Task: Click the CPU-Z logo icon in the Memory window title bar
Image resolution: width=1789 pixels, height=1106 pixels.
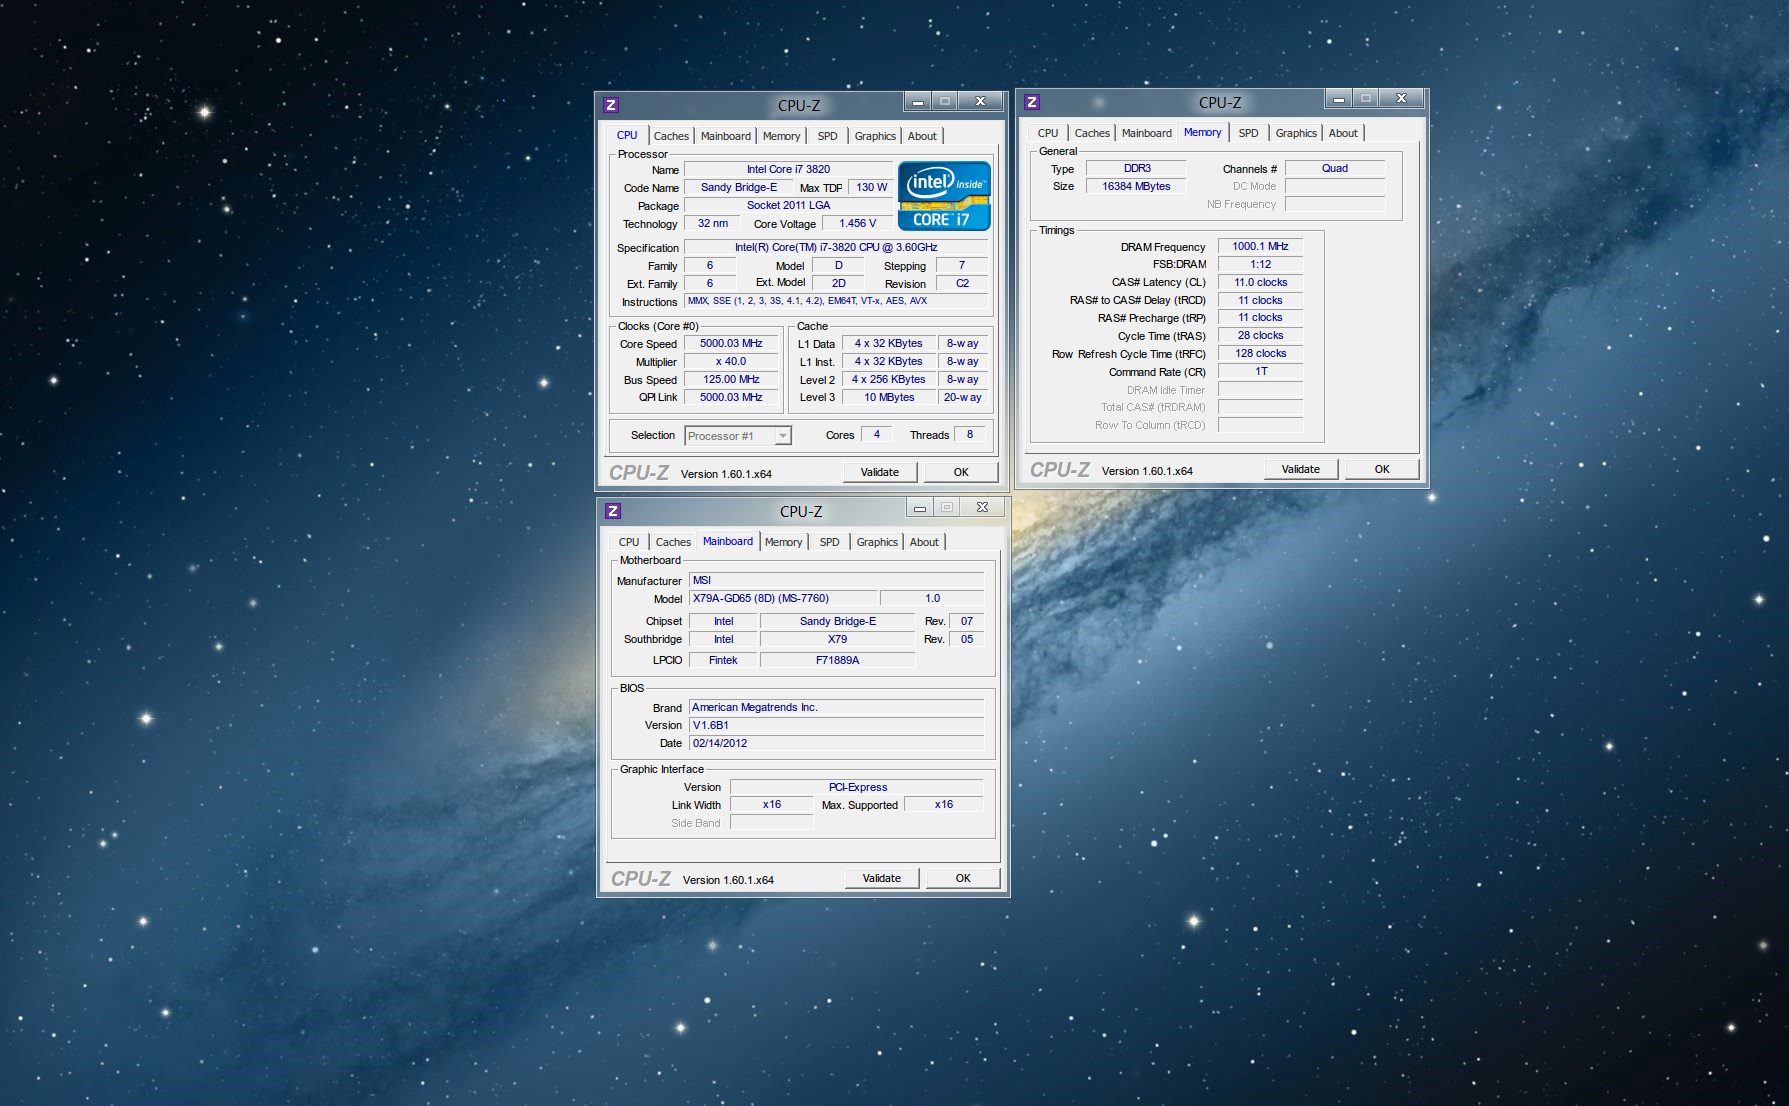Action: coord(1032,102)
